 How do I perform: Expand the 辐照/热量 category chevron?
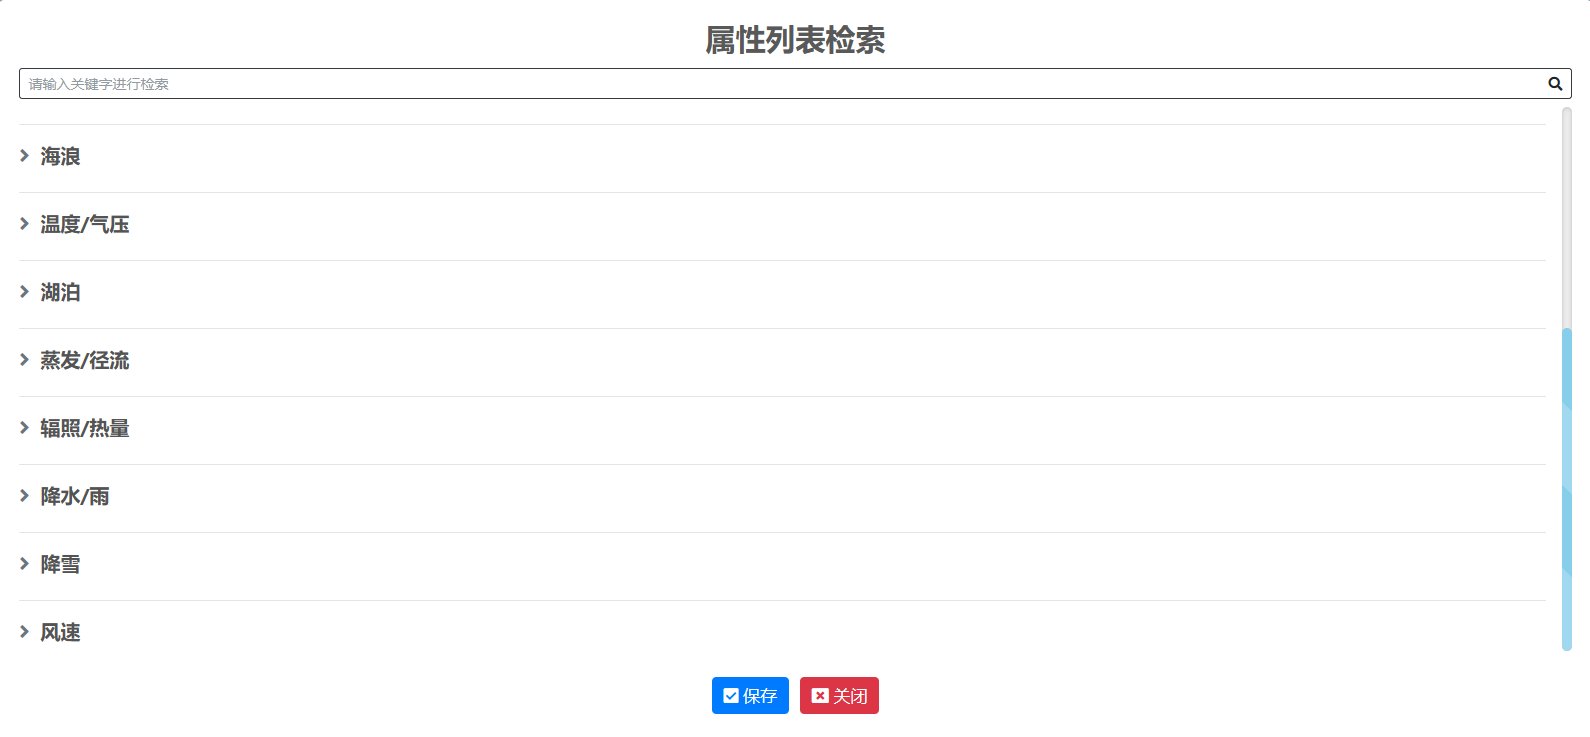(24, 428)
